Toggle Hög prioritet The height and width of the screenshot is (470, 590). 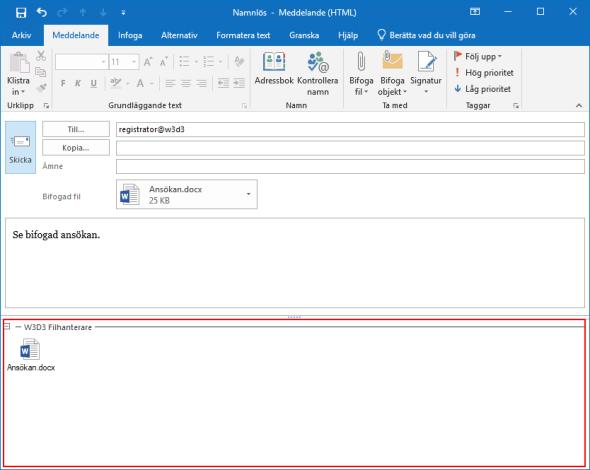tap(484, 73)
